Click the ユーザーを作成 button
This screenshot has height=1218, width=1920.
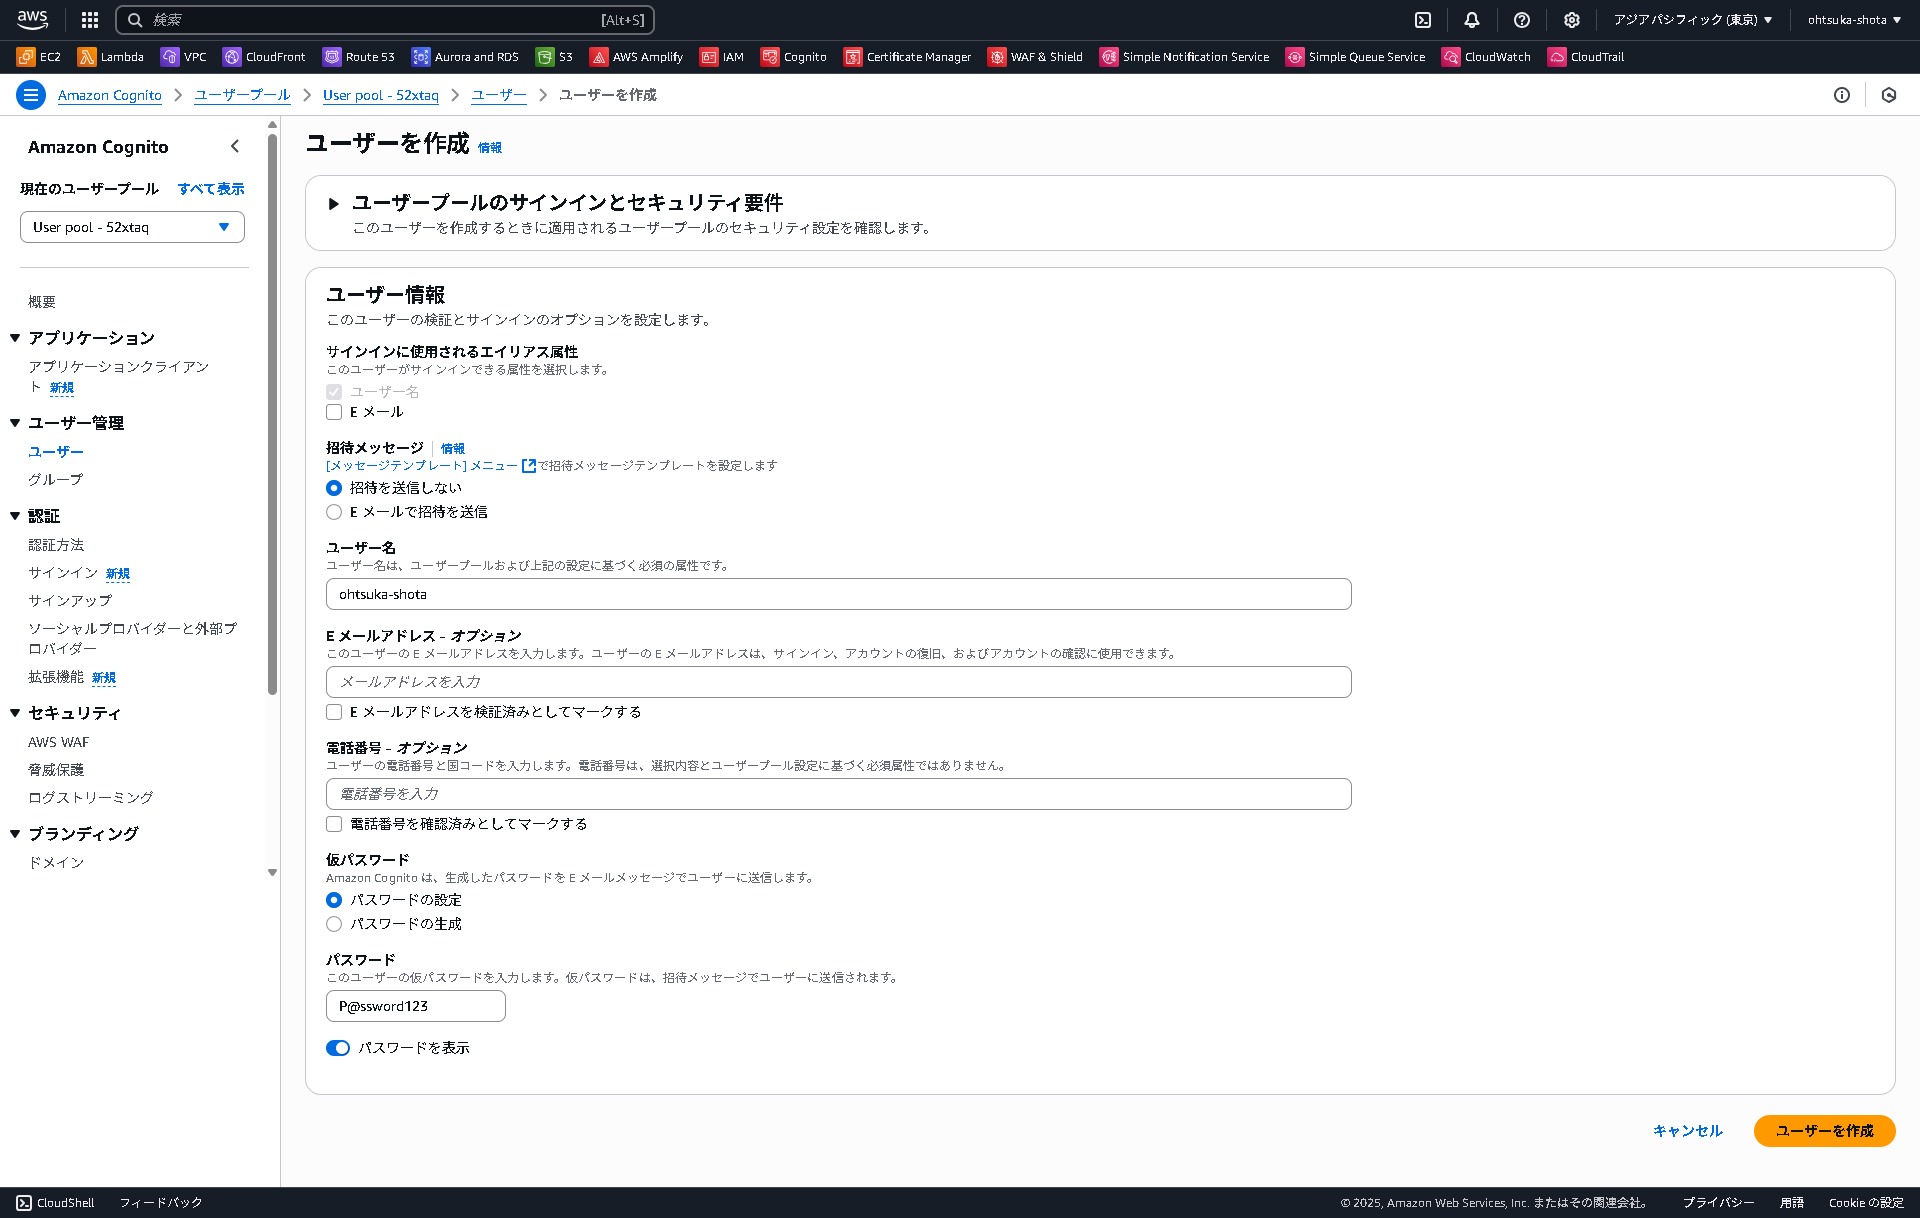click(x=1824, y=1131)
